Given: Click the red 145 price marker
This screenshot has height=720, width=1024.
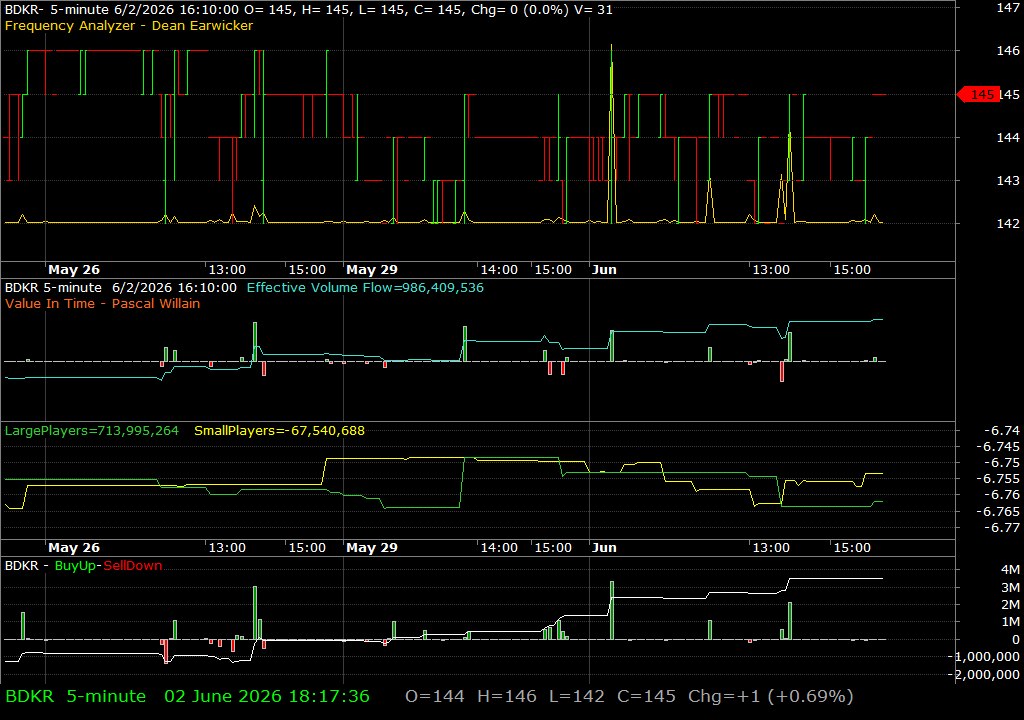Looking at the screenshot, I should [978, 95].
